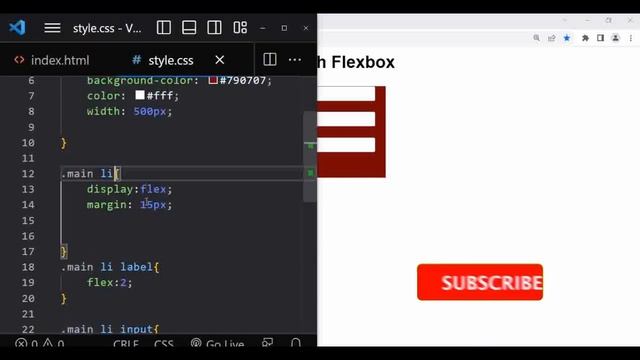
Task: Click the '.main li input{' selector text
Action: click(110, 329)
